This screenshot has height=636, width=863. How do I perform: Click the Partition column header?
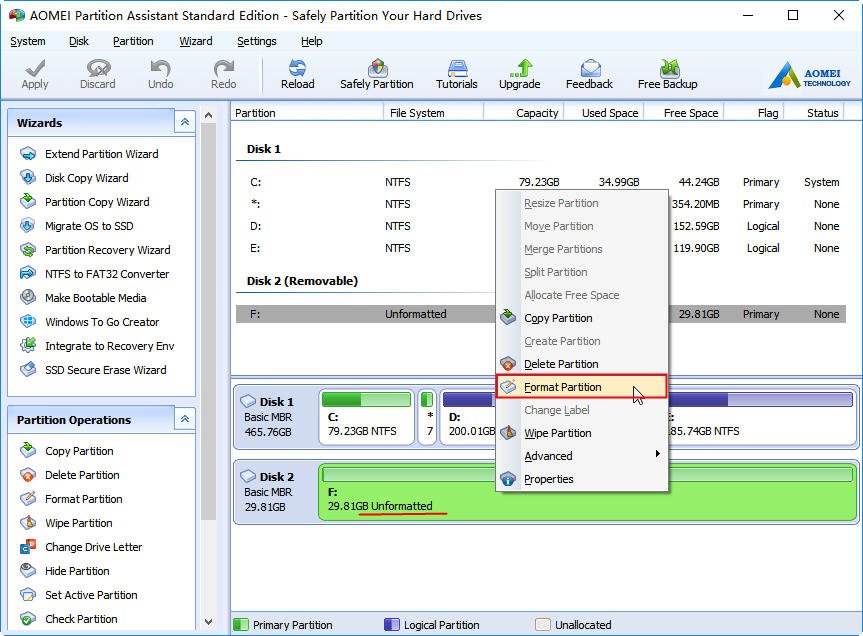(307, 113)
